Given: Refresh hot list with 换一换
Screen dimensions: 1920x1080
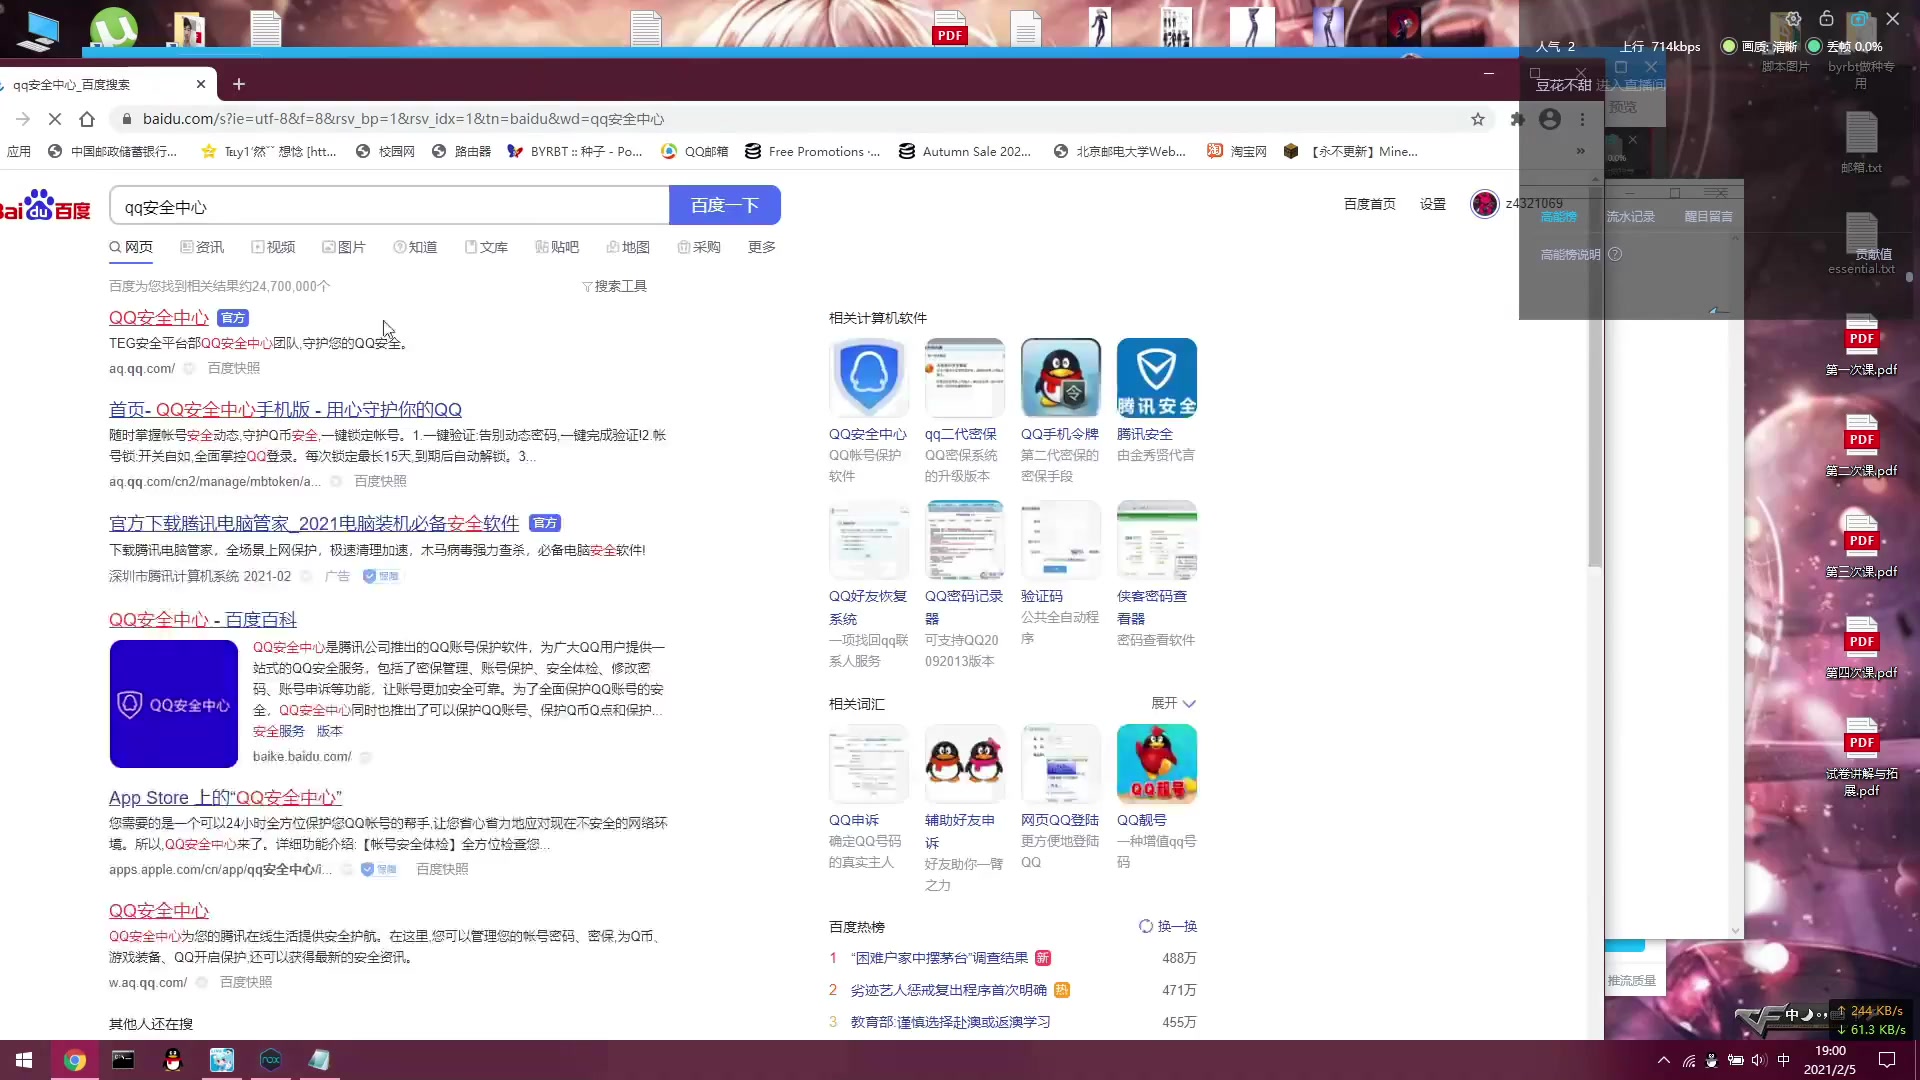Looking at the screenshot, I should [x=1168, y=927].
